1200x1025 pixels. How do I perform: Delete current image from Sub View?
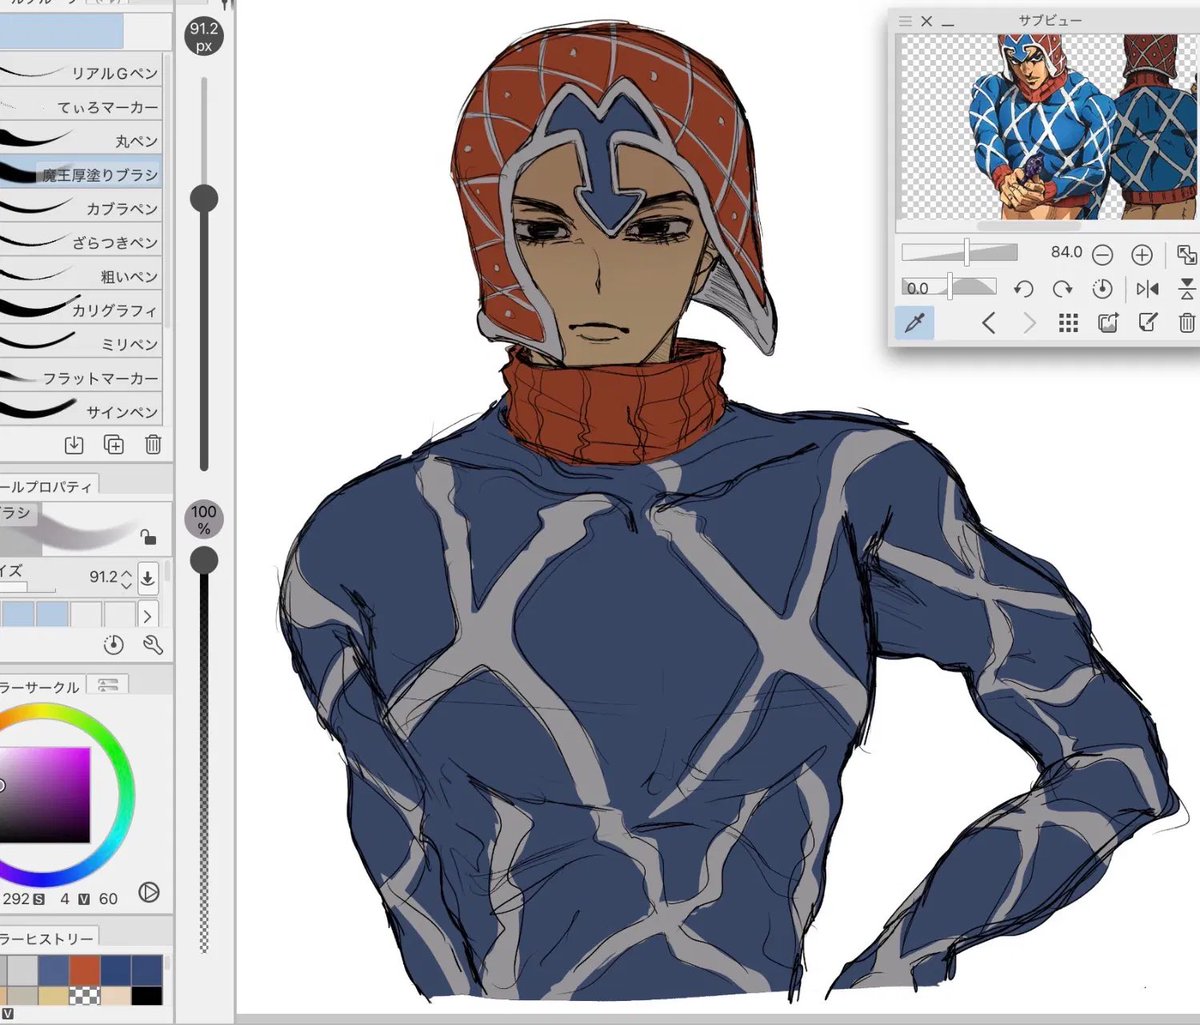tap(1186, 323)
